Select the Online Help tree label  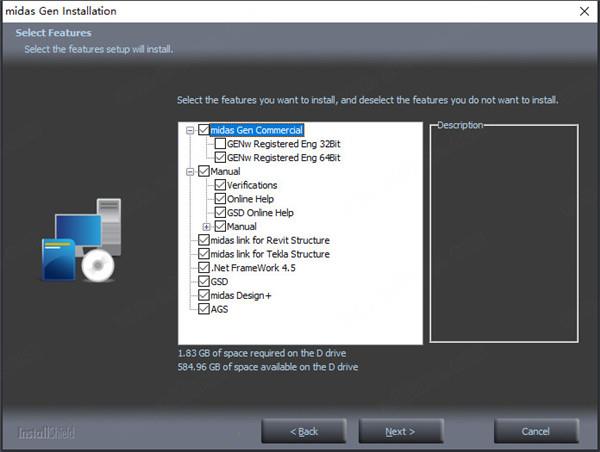coord(250,199)
